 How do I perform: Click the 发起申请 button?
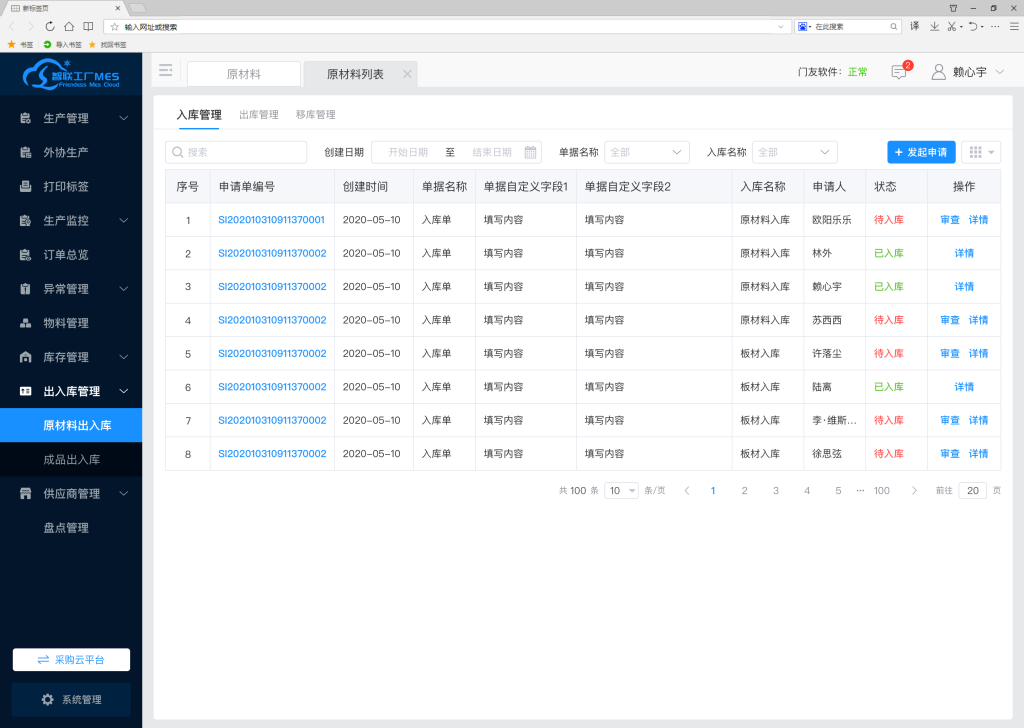(921, 152)
